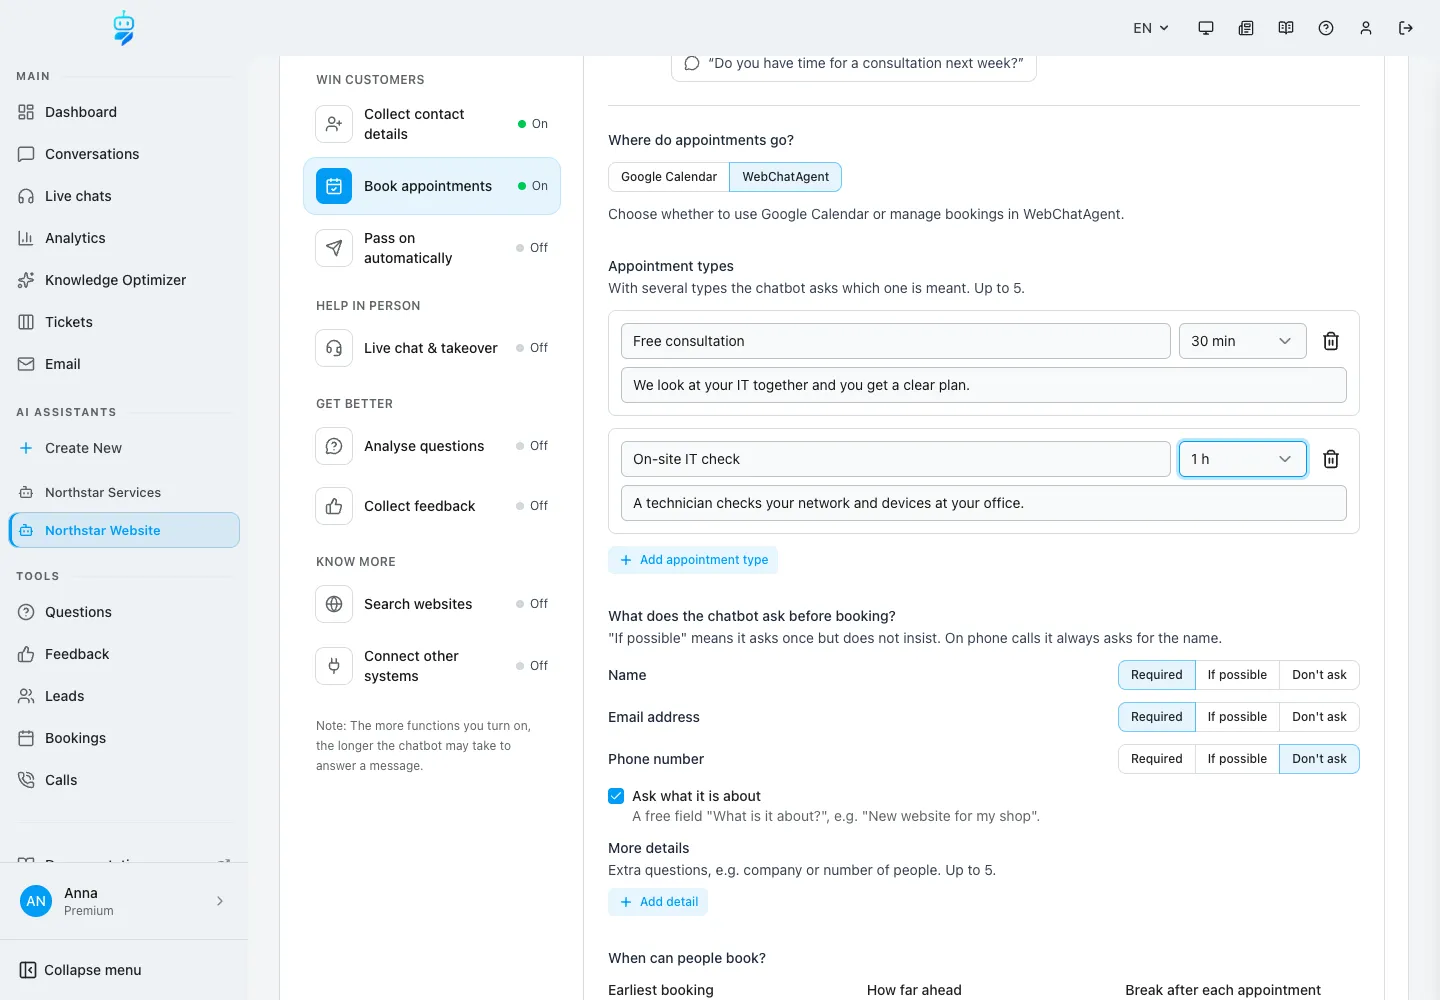This screenshot has width=1440, height=1000.
Task: Open Knowledge Optimizer in the sidebar
Action: (124, 280)
